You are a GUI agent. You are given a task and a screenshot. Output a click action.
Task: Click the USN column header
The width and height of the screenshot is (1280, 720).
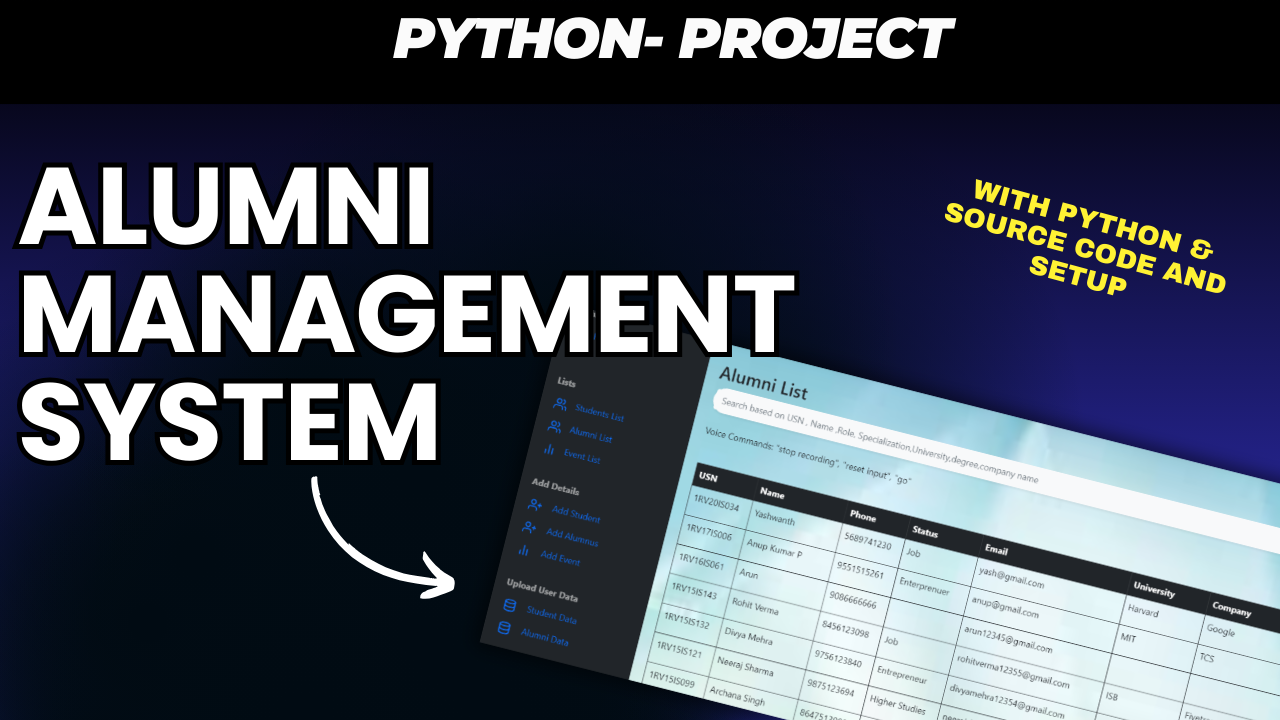click(709, 478)
